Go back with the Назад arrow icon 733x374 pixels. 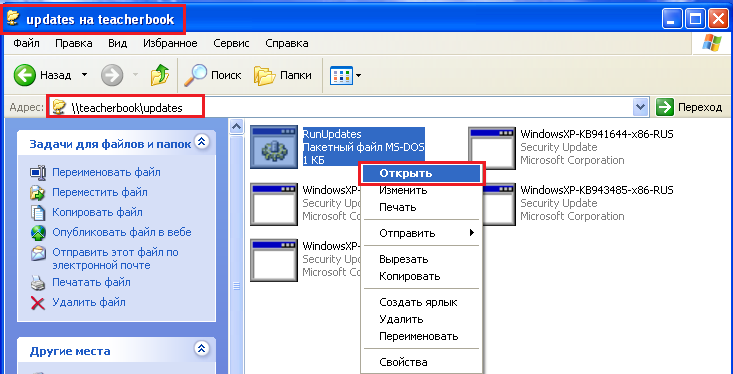click(x=24, y=75)
